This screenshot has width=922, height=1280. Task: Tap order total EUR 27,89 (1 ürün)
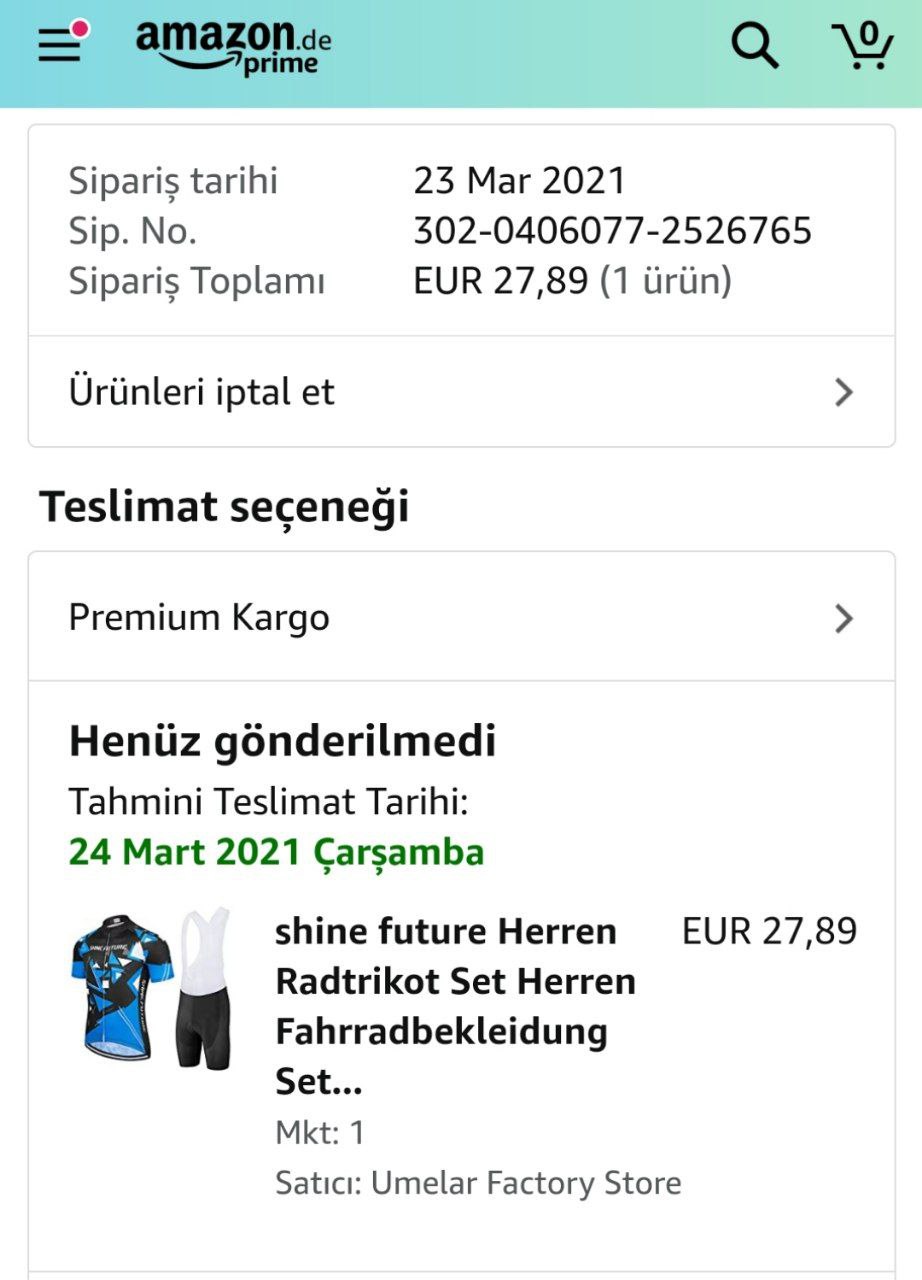point(572,281)
